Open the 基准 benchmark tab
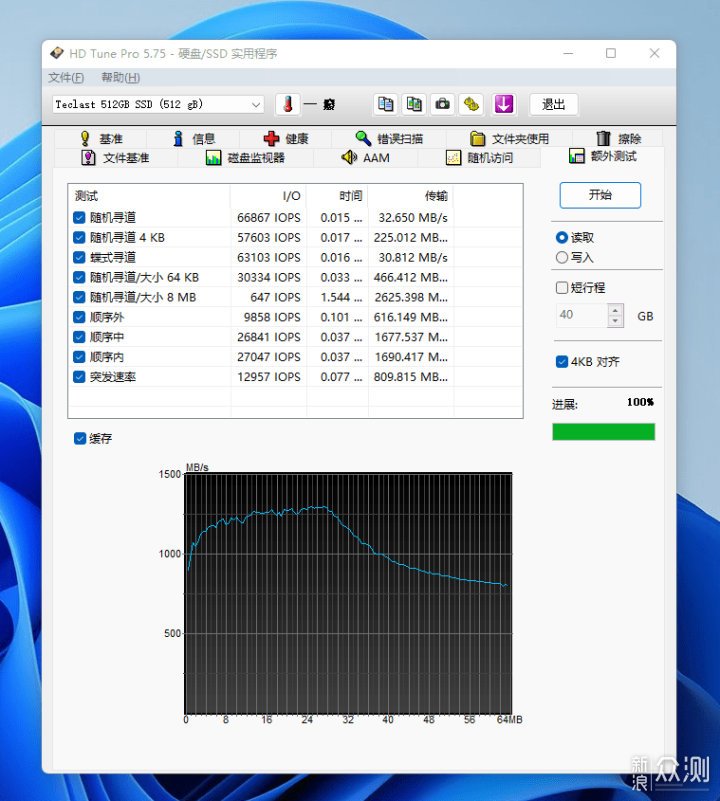 click(101, 138)
